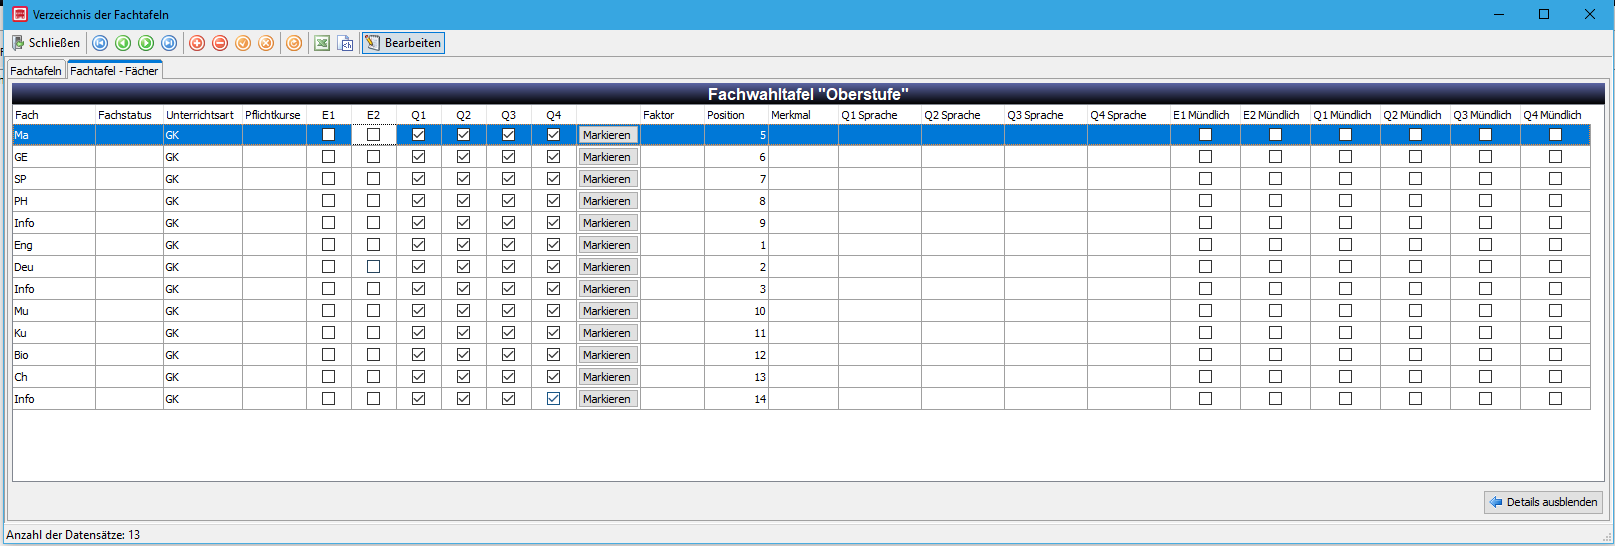Click Markieren button in Deu row

tap(607, 267)
